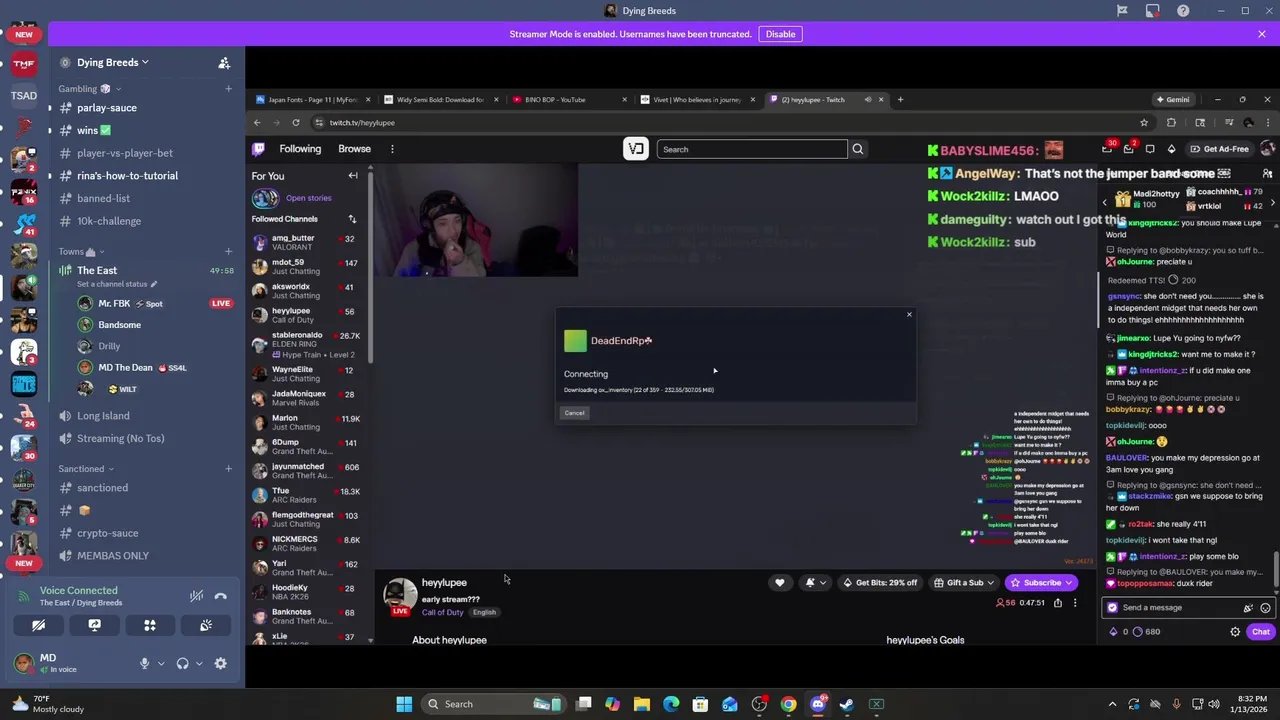
Task: Dismiss the Streamer Mode banner
Action: [1262, 34]
